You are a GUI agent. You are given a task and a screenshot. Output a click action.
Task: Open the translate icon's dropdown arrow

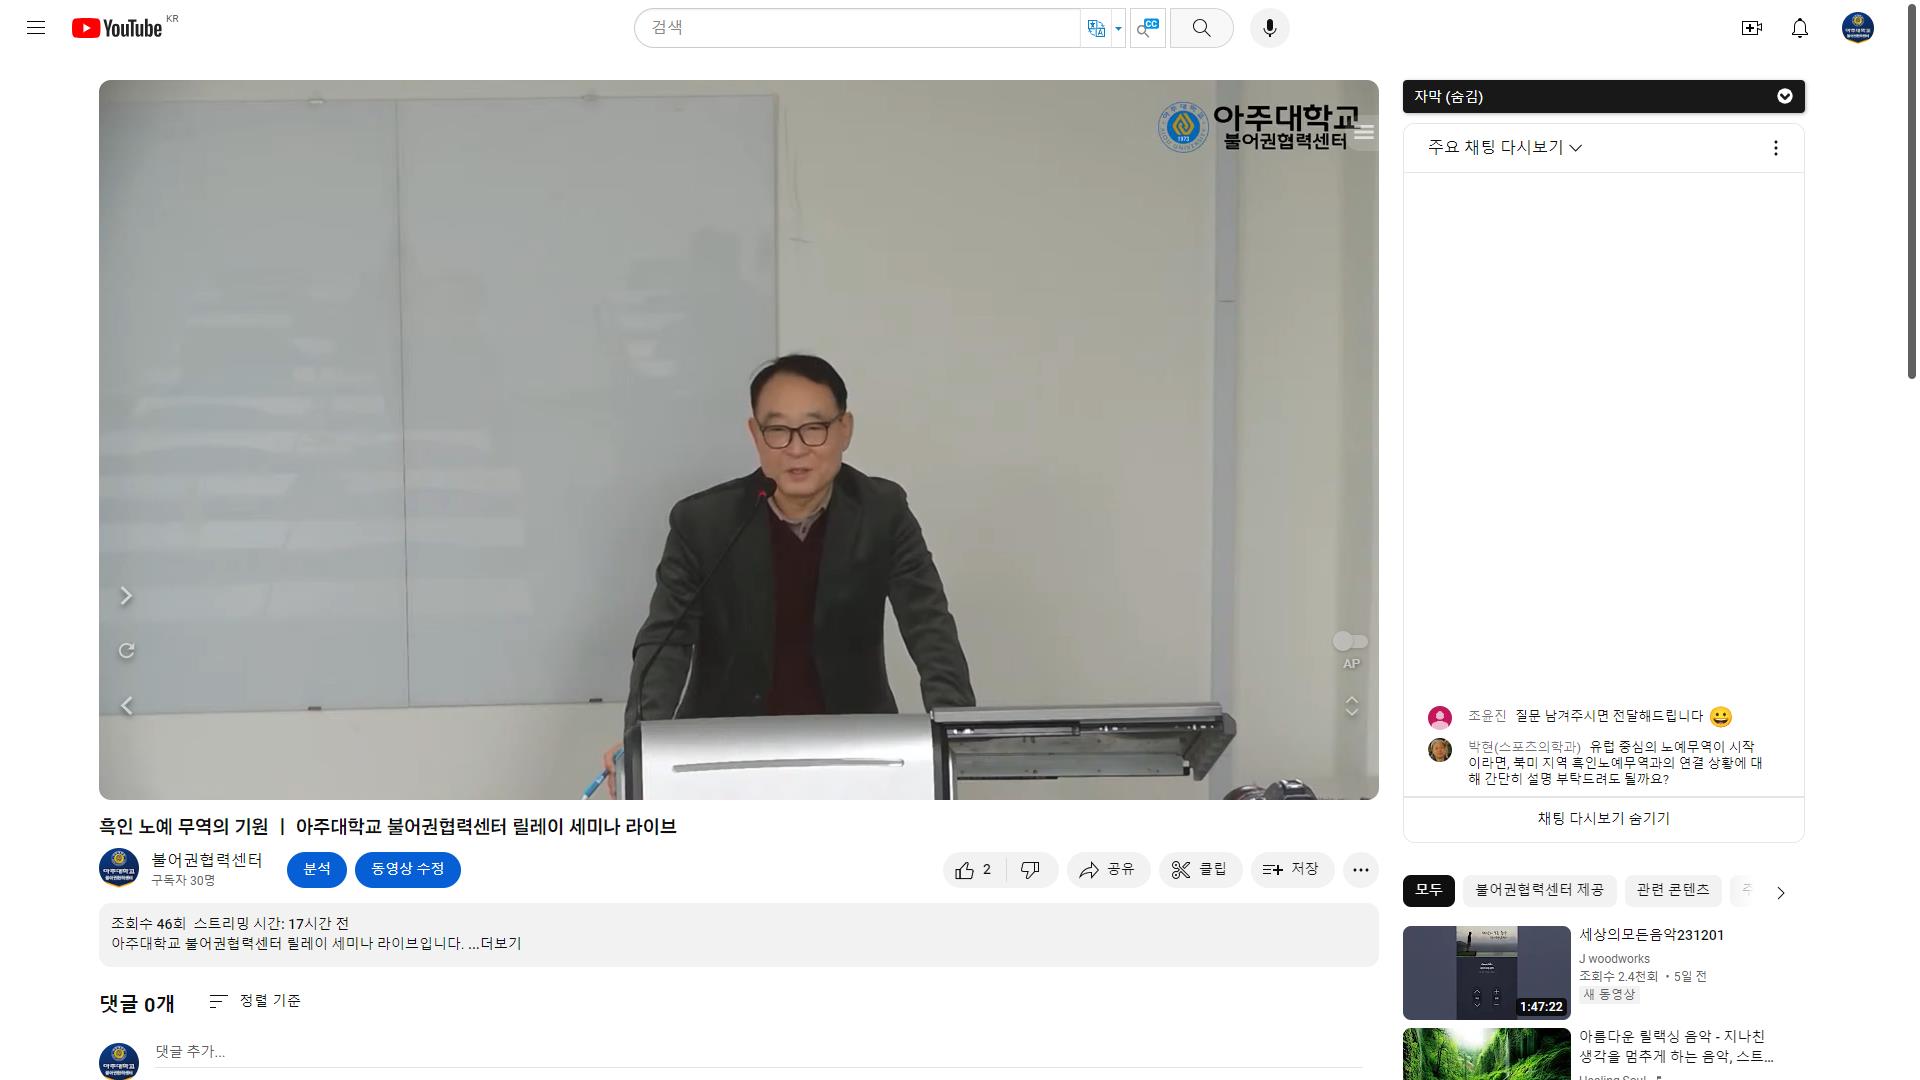pyautogui.click(x=1118, y=28)
